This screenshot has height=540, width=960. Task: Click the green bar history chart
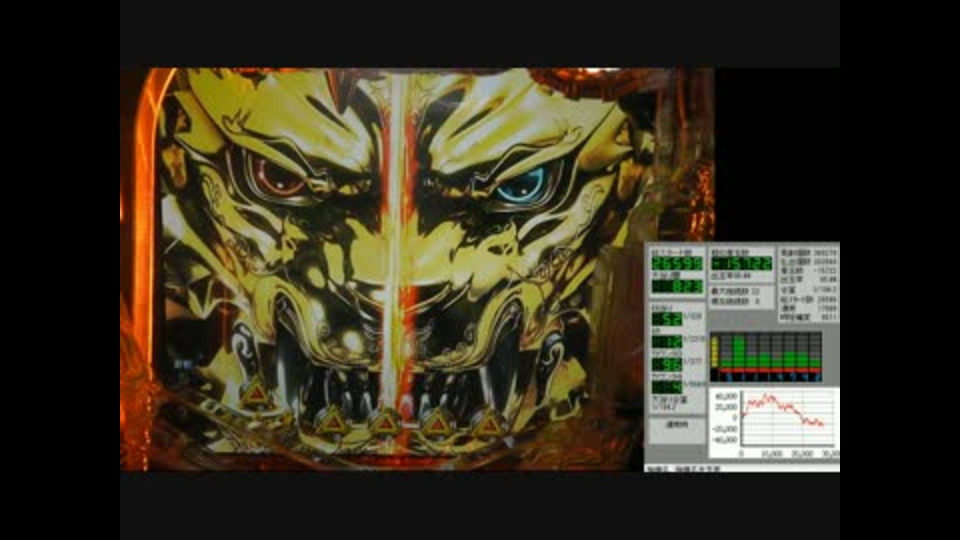pos(765,357)
